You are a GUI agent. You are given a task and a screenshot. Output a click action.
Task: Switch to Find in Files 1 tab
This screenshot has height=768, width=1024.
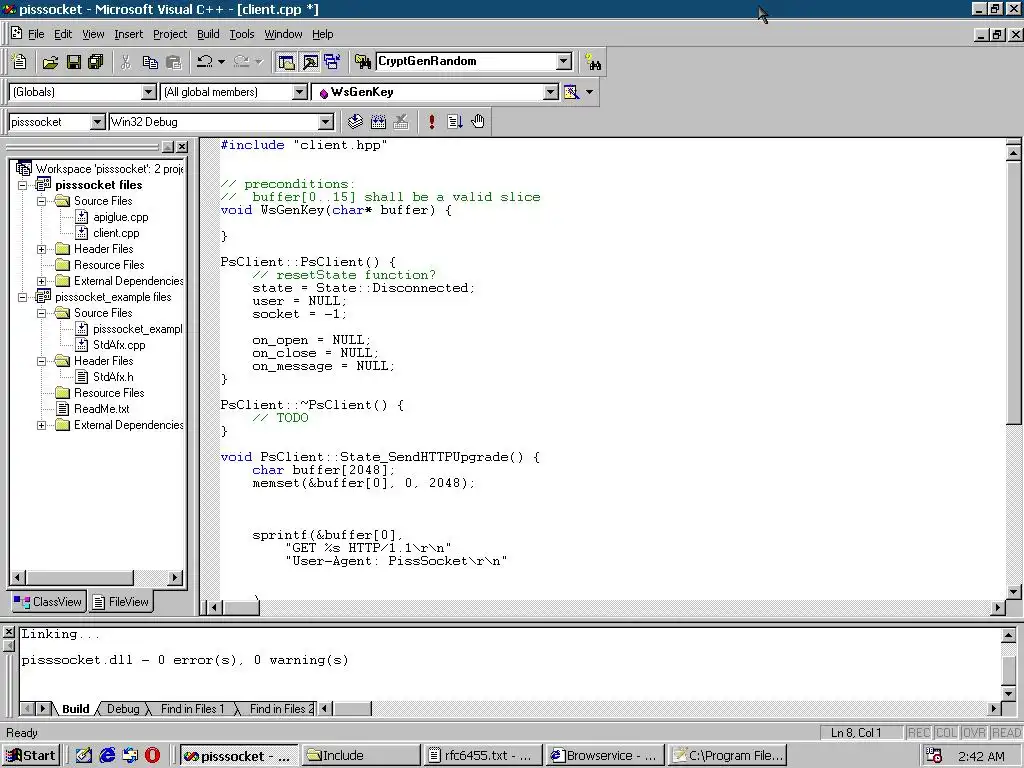(x=192, y=709)
